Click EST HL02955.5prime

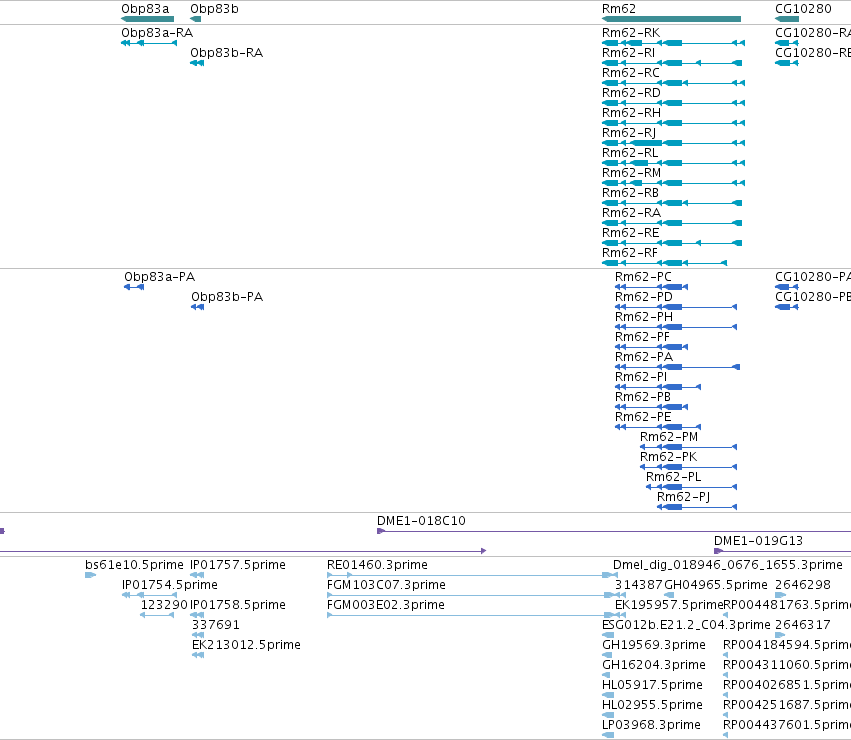pyautogui.click(x=652, y=706)
